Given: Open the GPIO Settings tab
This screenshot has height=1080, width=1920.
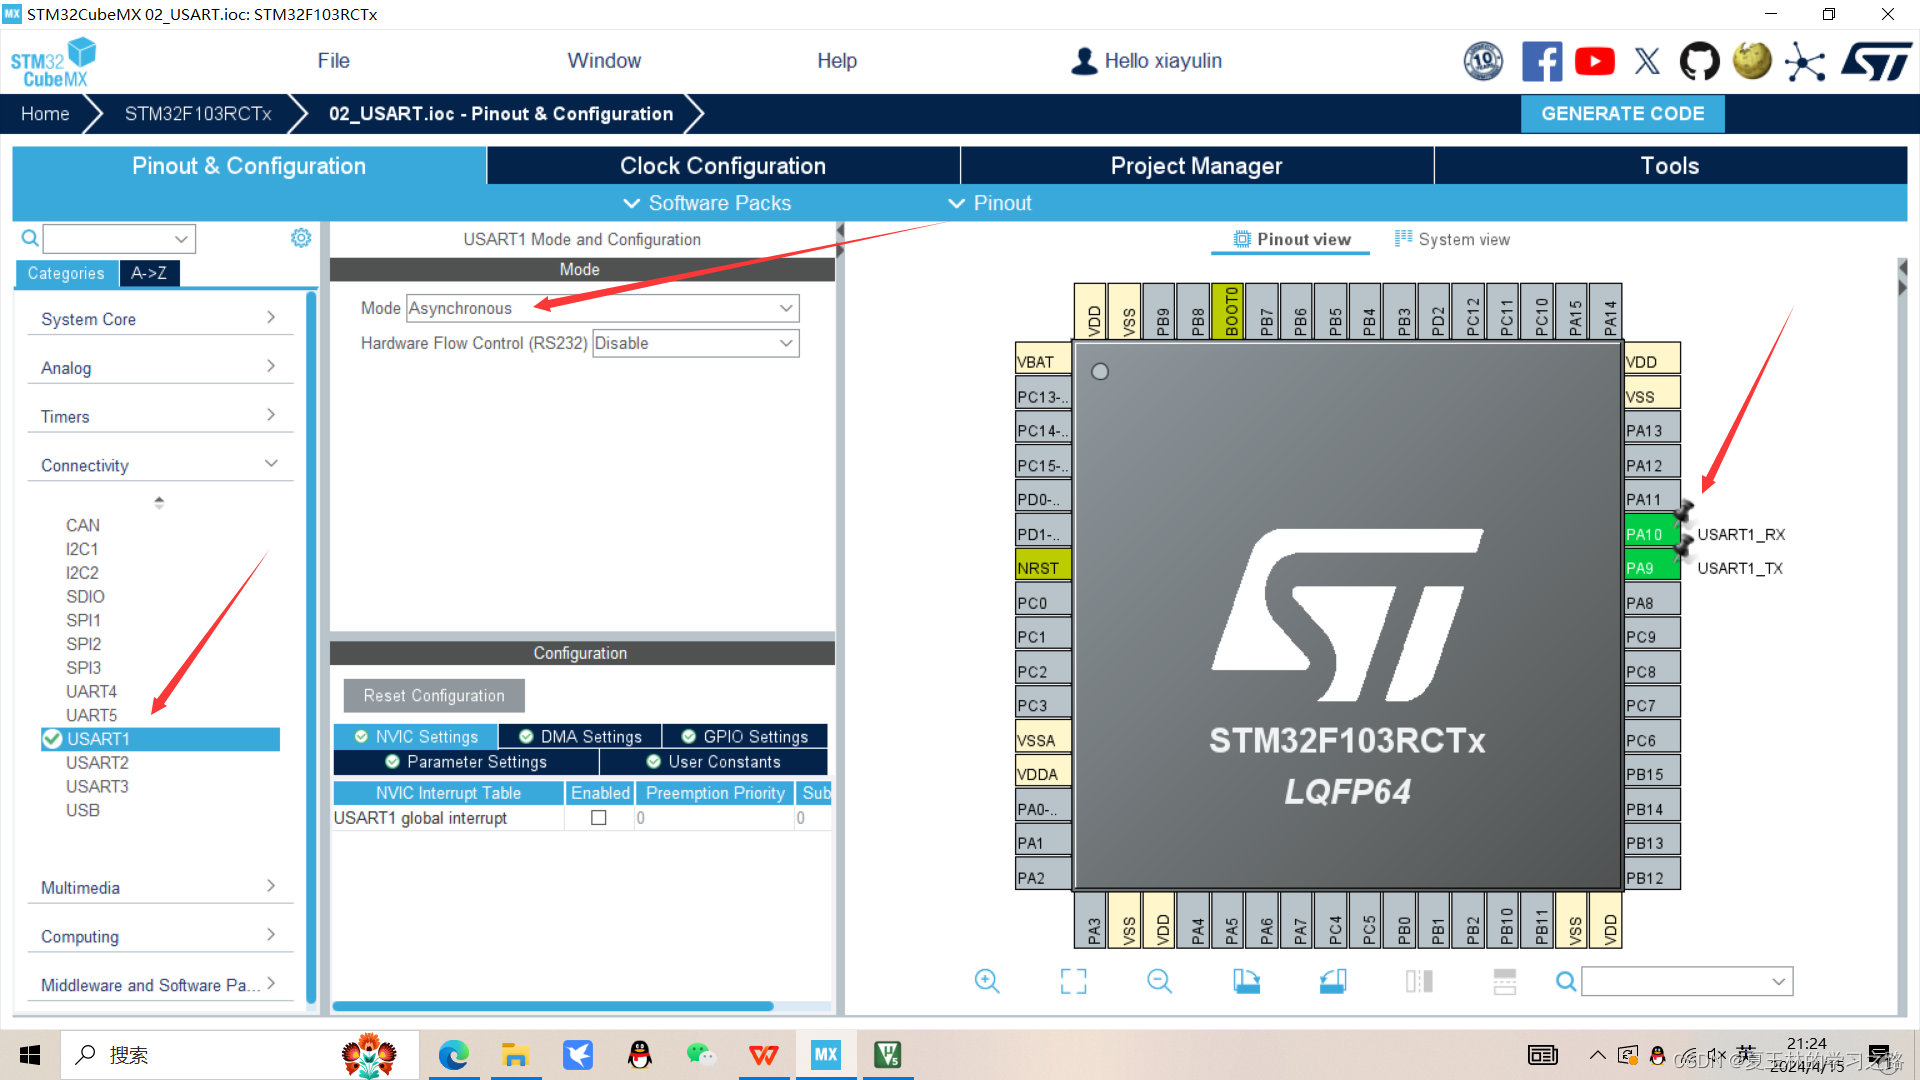Looking at the screenshot, I should pos(745,737).
